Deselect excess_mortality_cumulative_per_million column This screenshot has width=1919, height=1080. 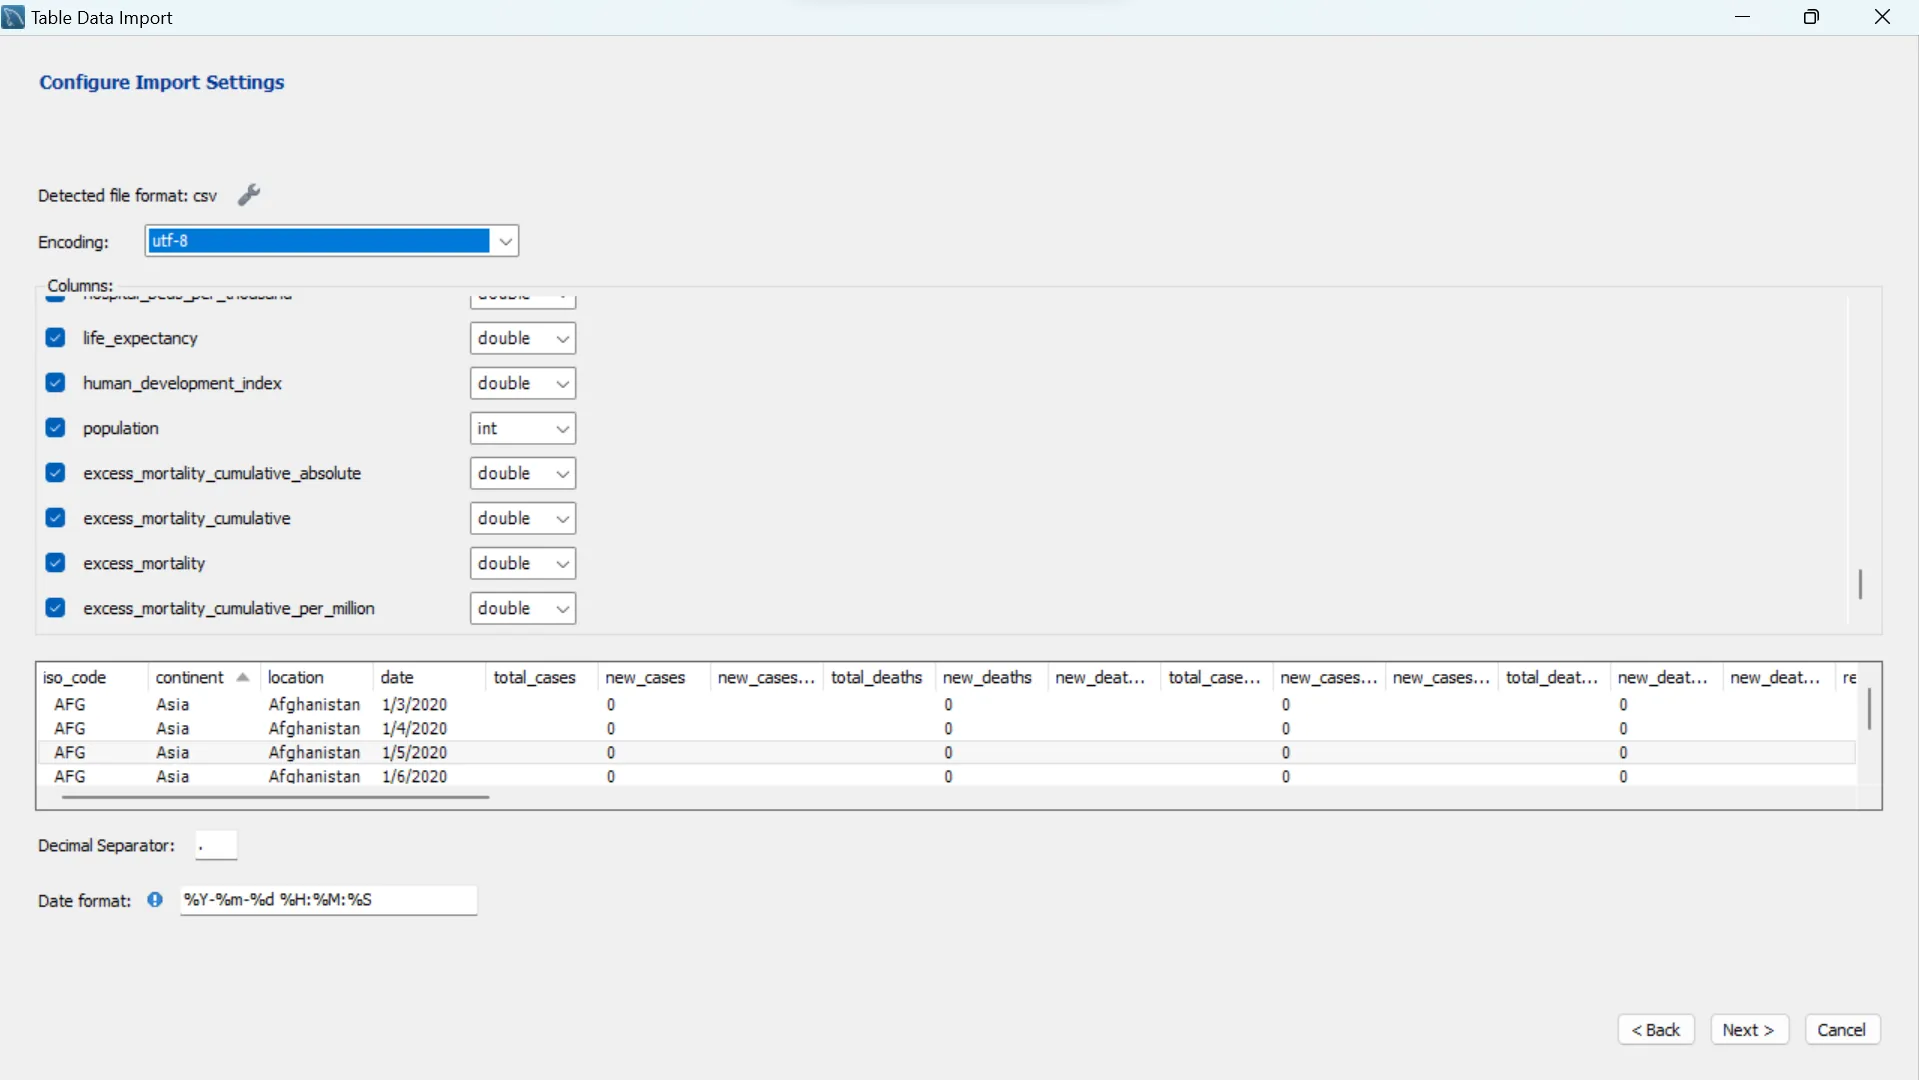coord(56,608)
